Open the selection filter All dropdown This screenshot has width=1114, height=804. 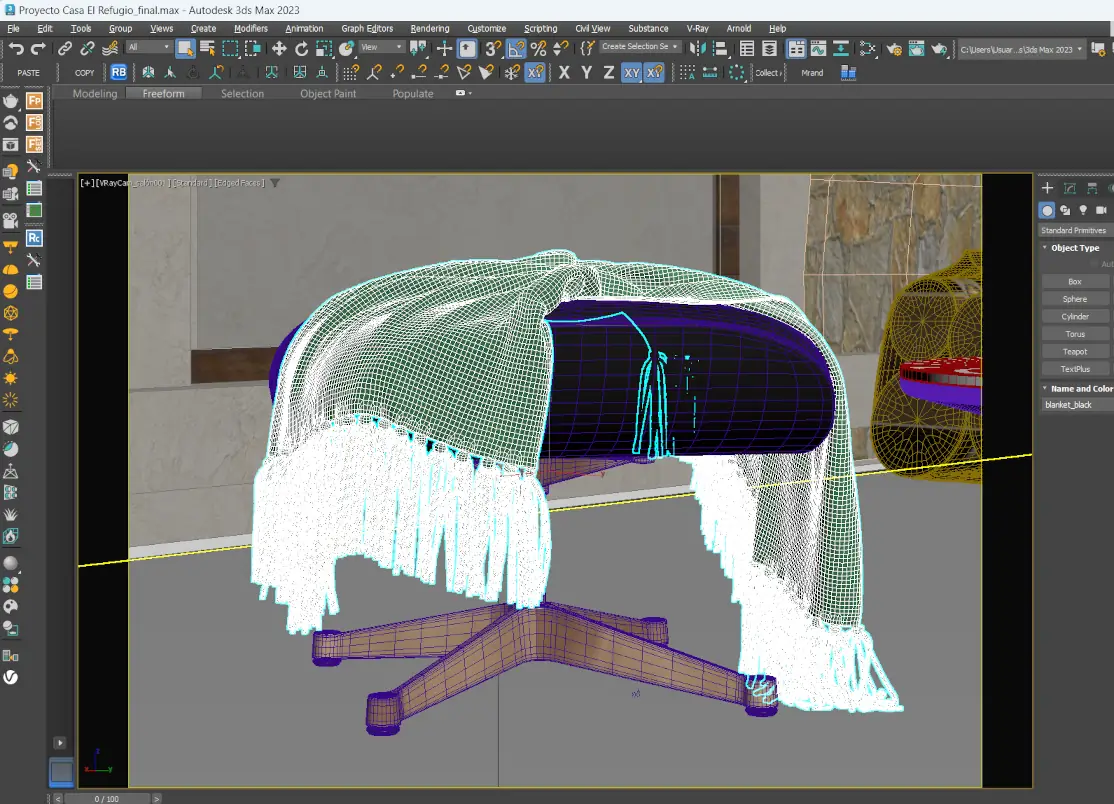coord(148,48)
